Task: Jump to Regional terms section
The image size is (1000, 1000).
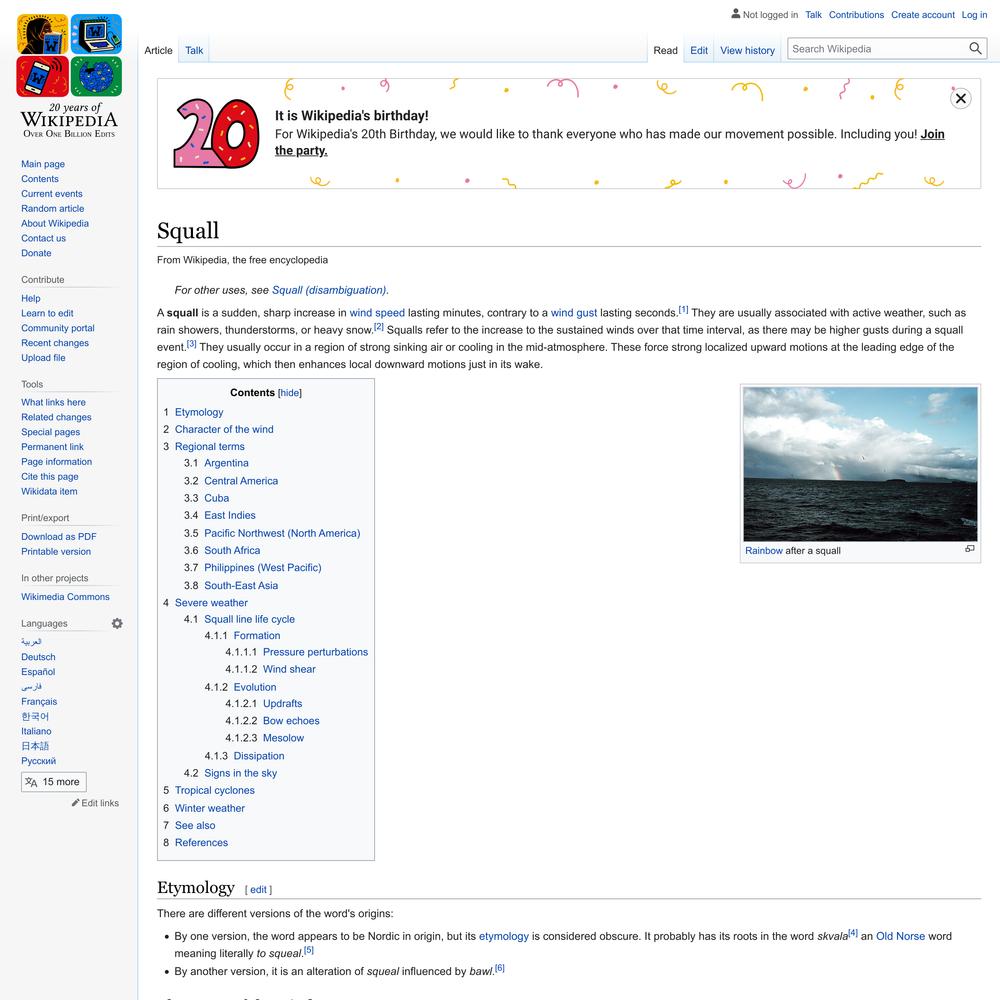Action: 209,447
